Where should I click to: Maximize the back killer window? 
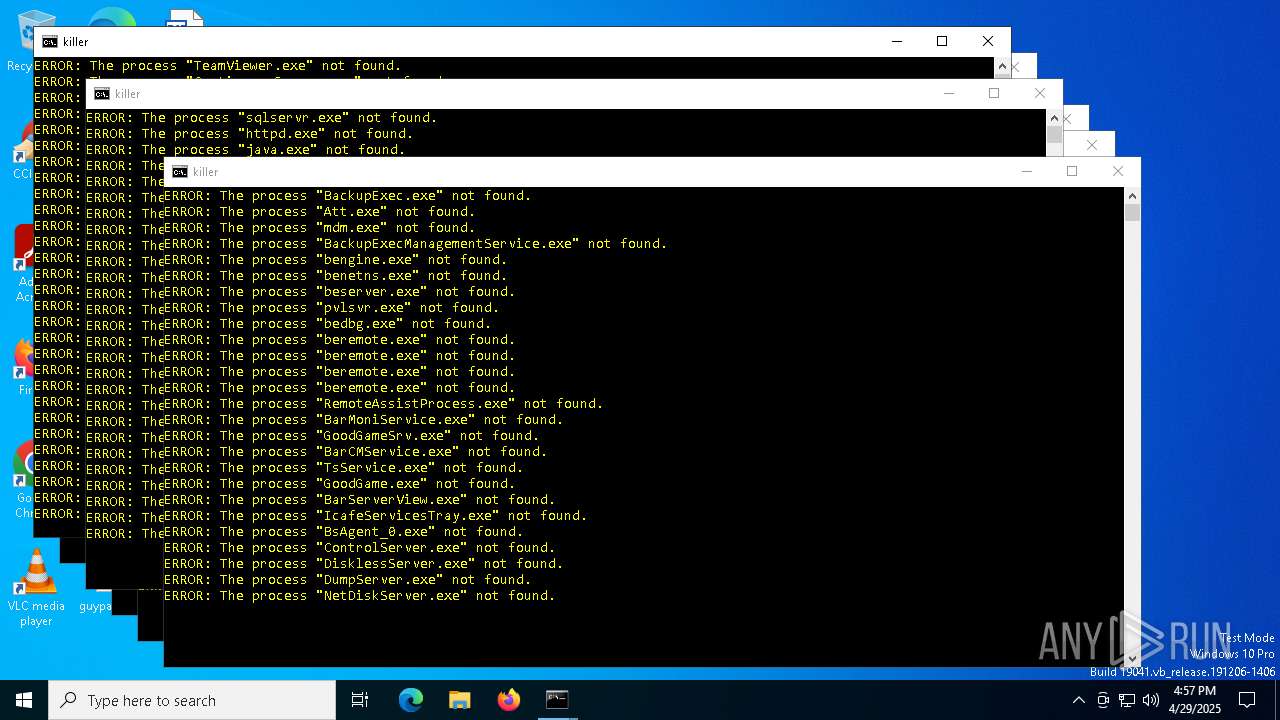click(942, 42)
